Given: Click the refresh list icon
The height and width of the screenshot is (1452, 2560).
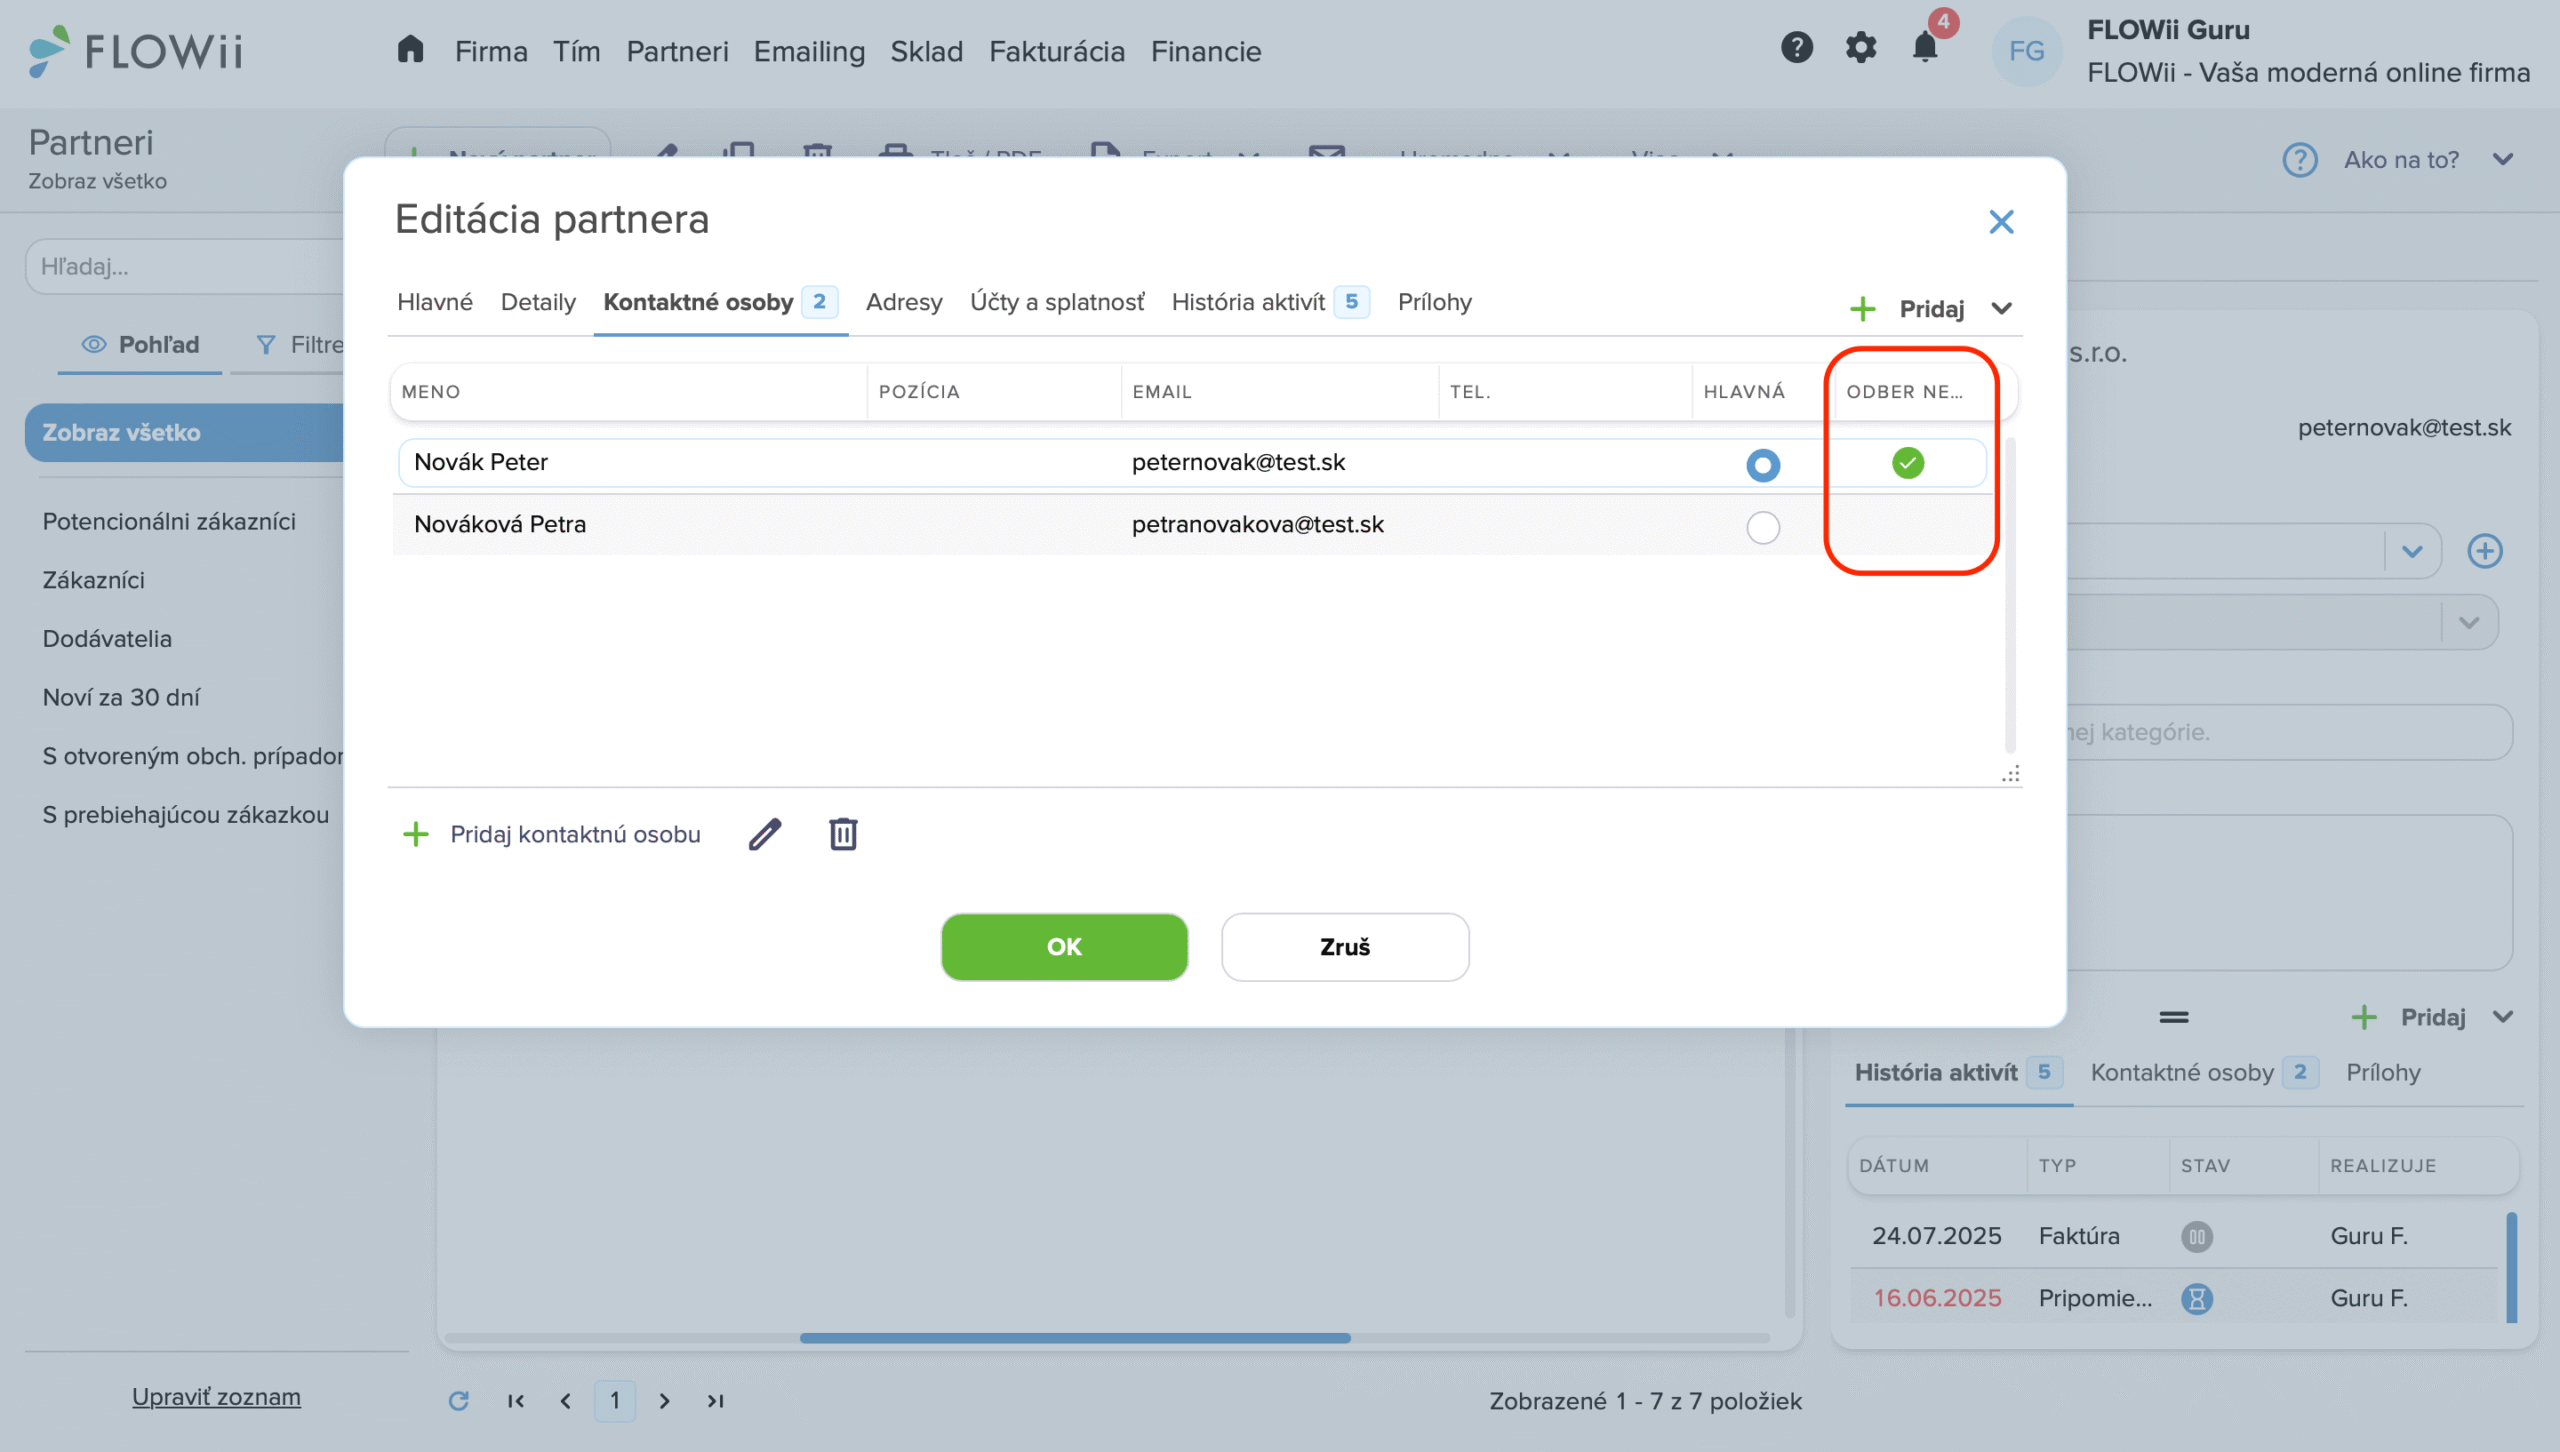Looking at the screenshot, I should click(x=458, y=1401).
